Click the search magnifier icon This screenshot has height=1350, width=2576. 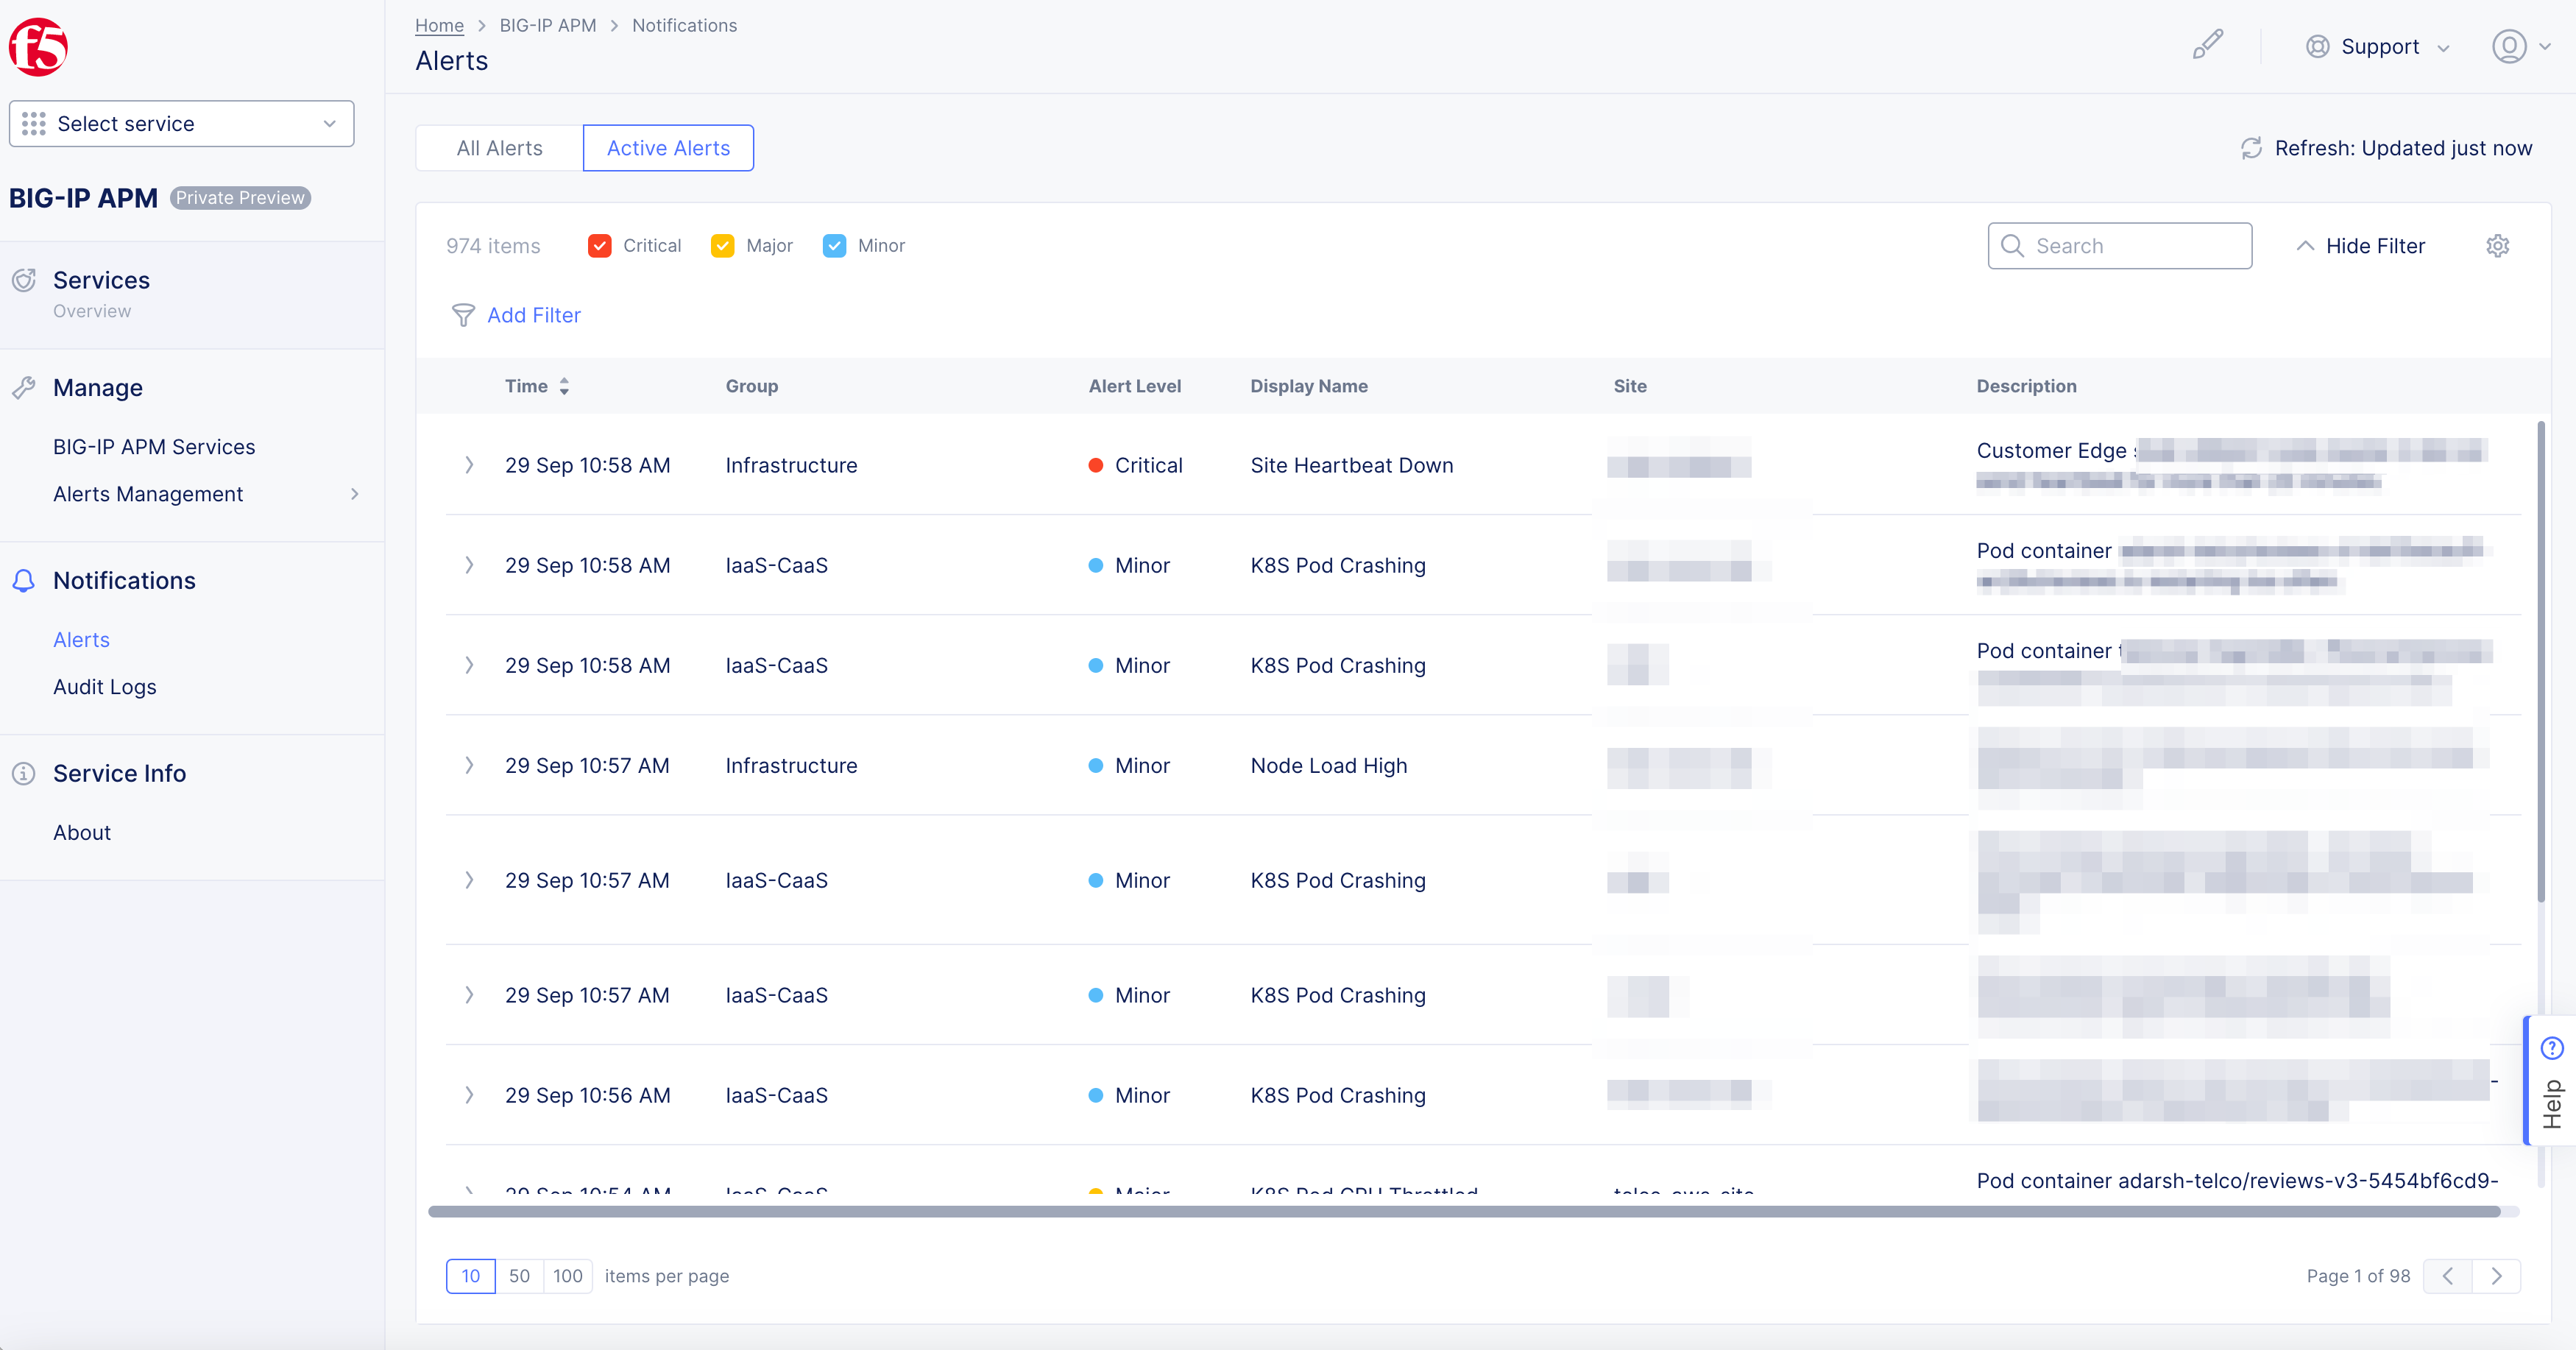2013,246
